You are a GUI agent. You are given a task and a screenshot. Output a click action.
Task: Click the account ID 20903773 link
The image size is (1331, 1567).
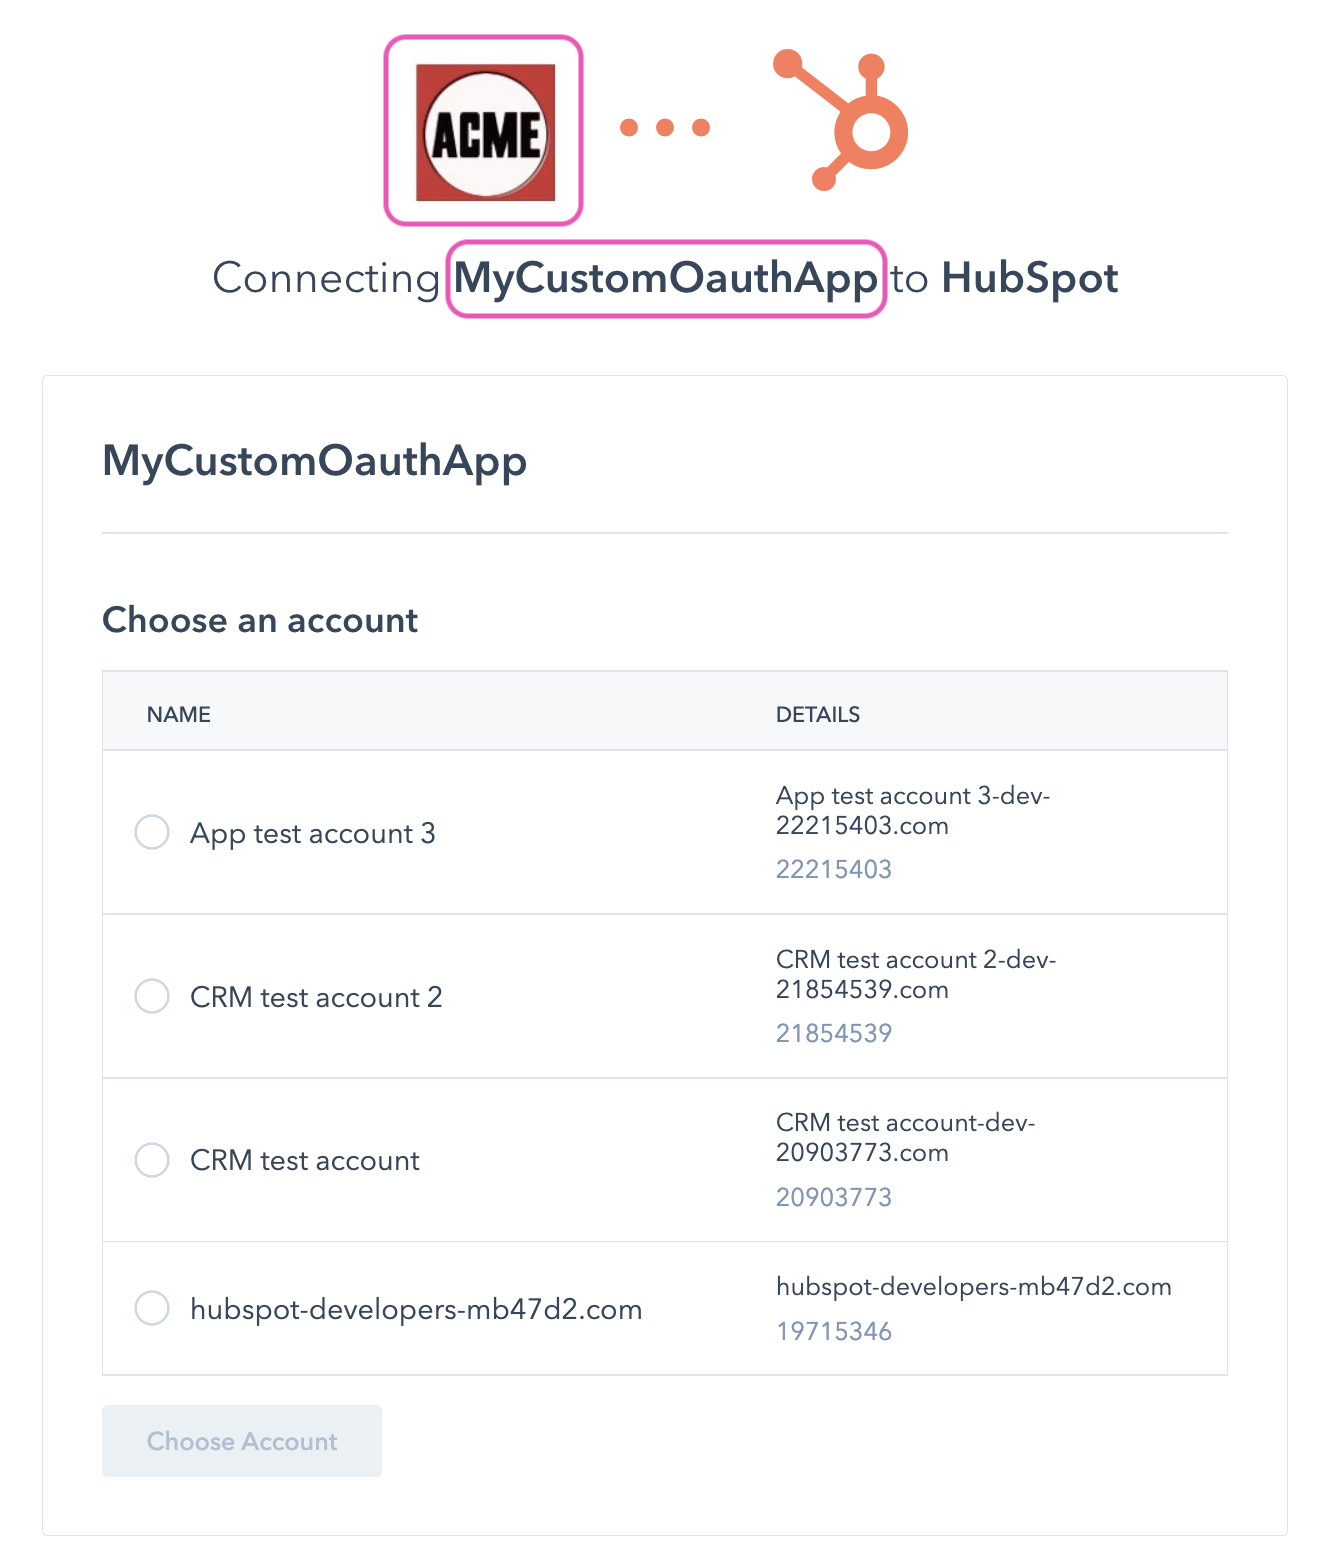(834, 1196)
